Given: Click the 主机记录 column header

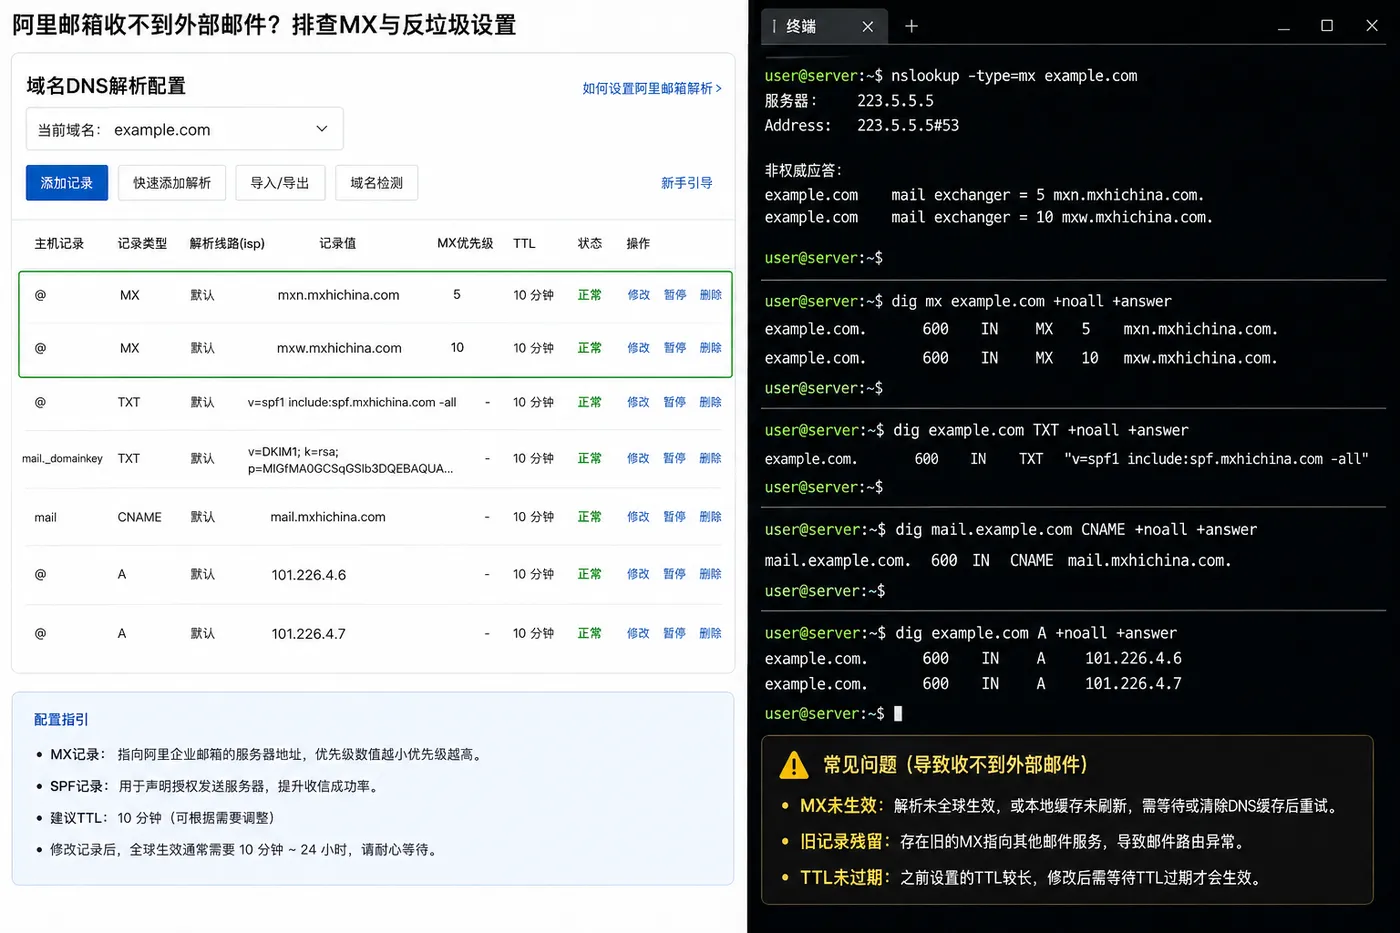Looking at the screenshot, I should pos(59,243).
